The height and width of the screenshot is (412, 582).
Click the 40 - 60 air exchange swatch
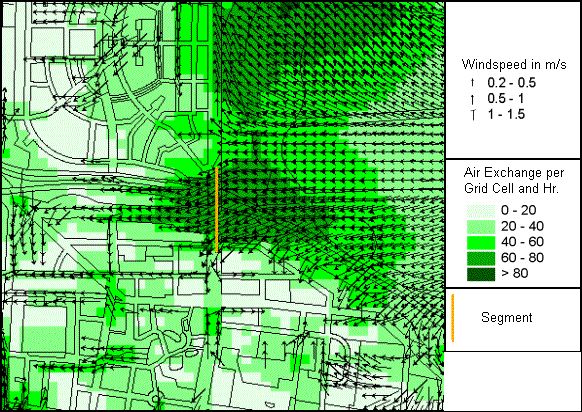point(481,242)
